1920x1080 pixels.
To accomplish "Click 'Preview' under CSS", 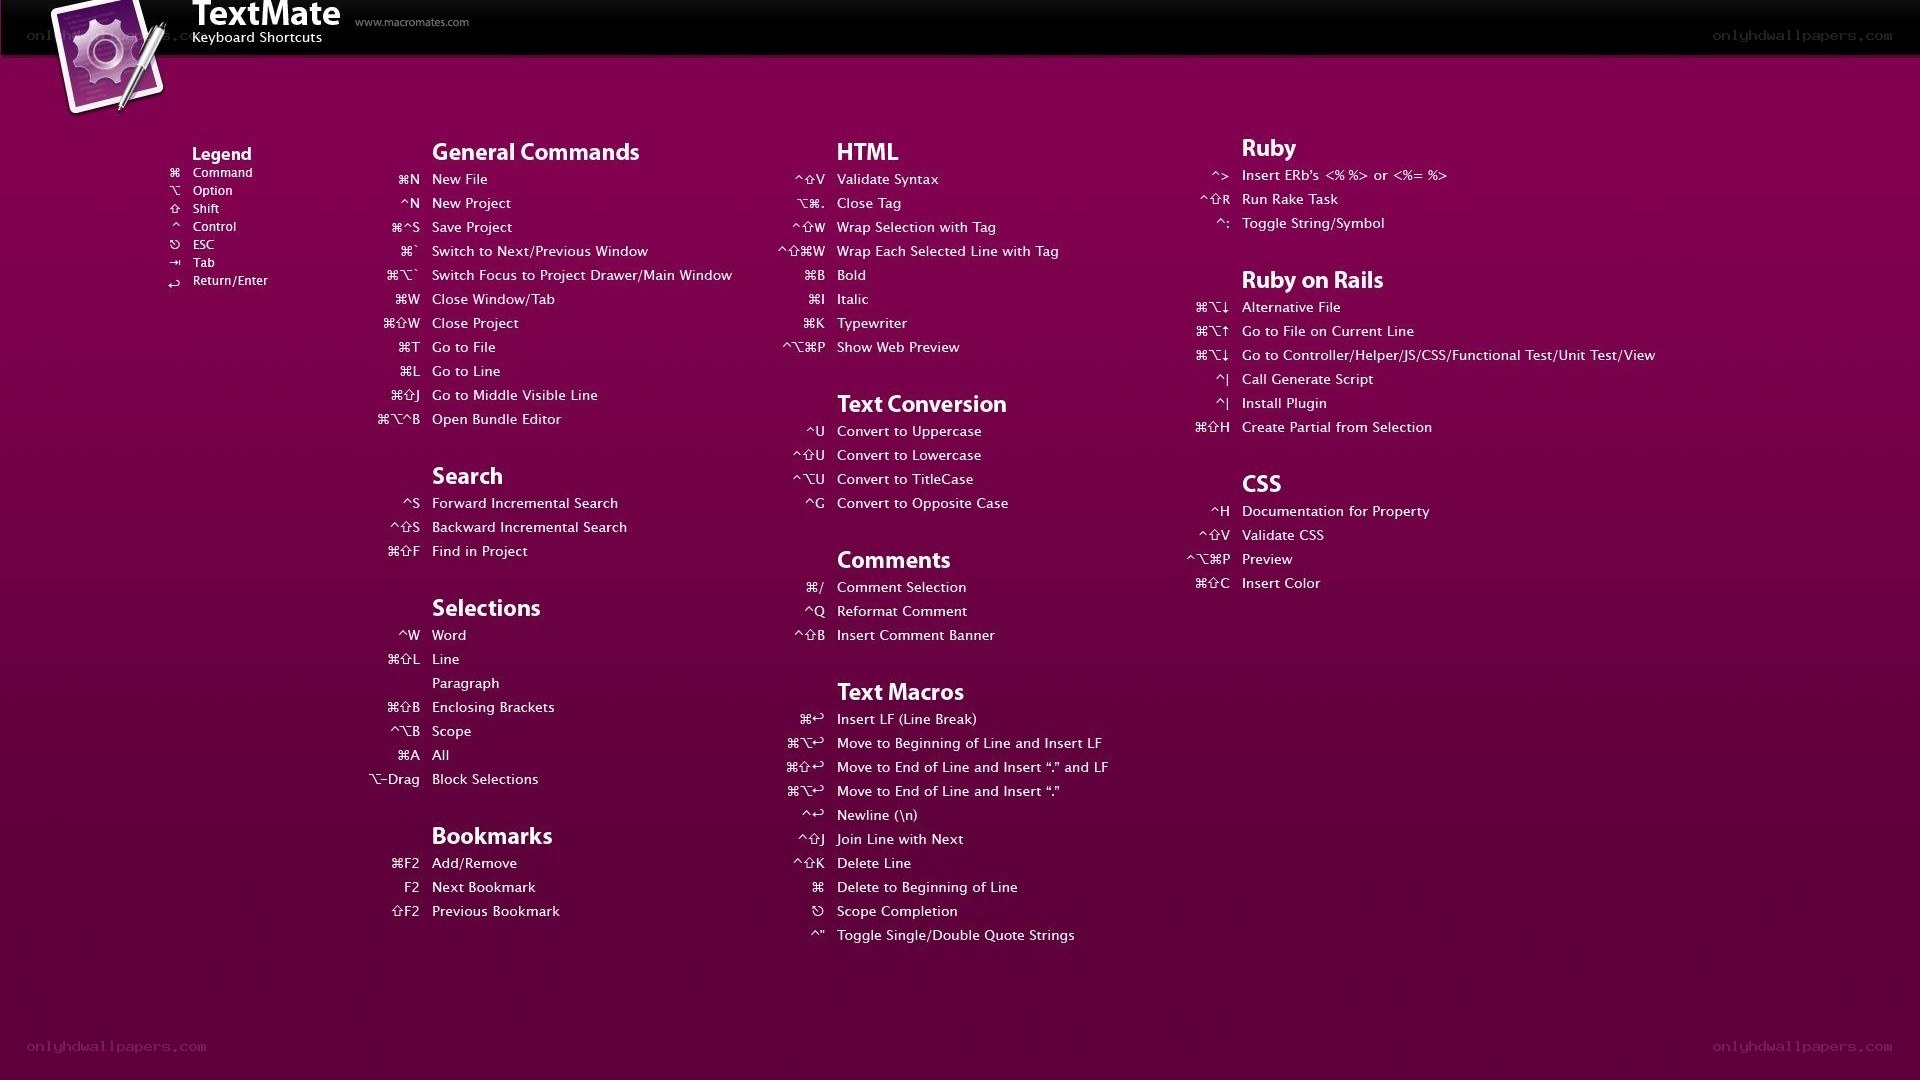I will (1267, 560).
